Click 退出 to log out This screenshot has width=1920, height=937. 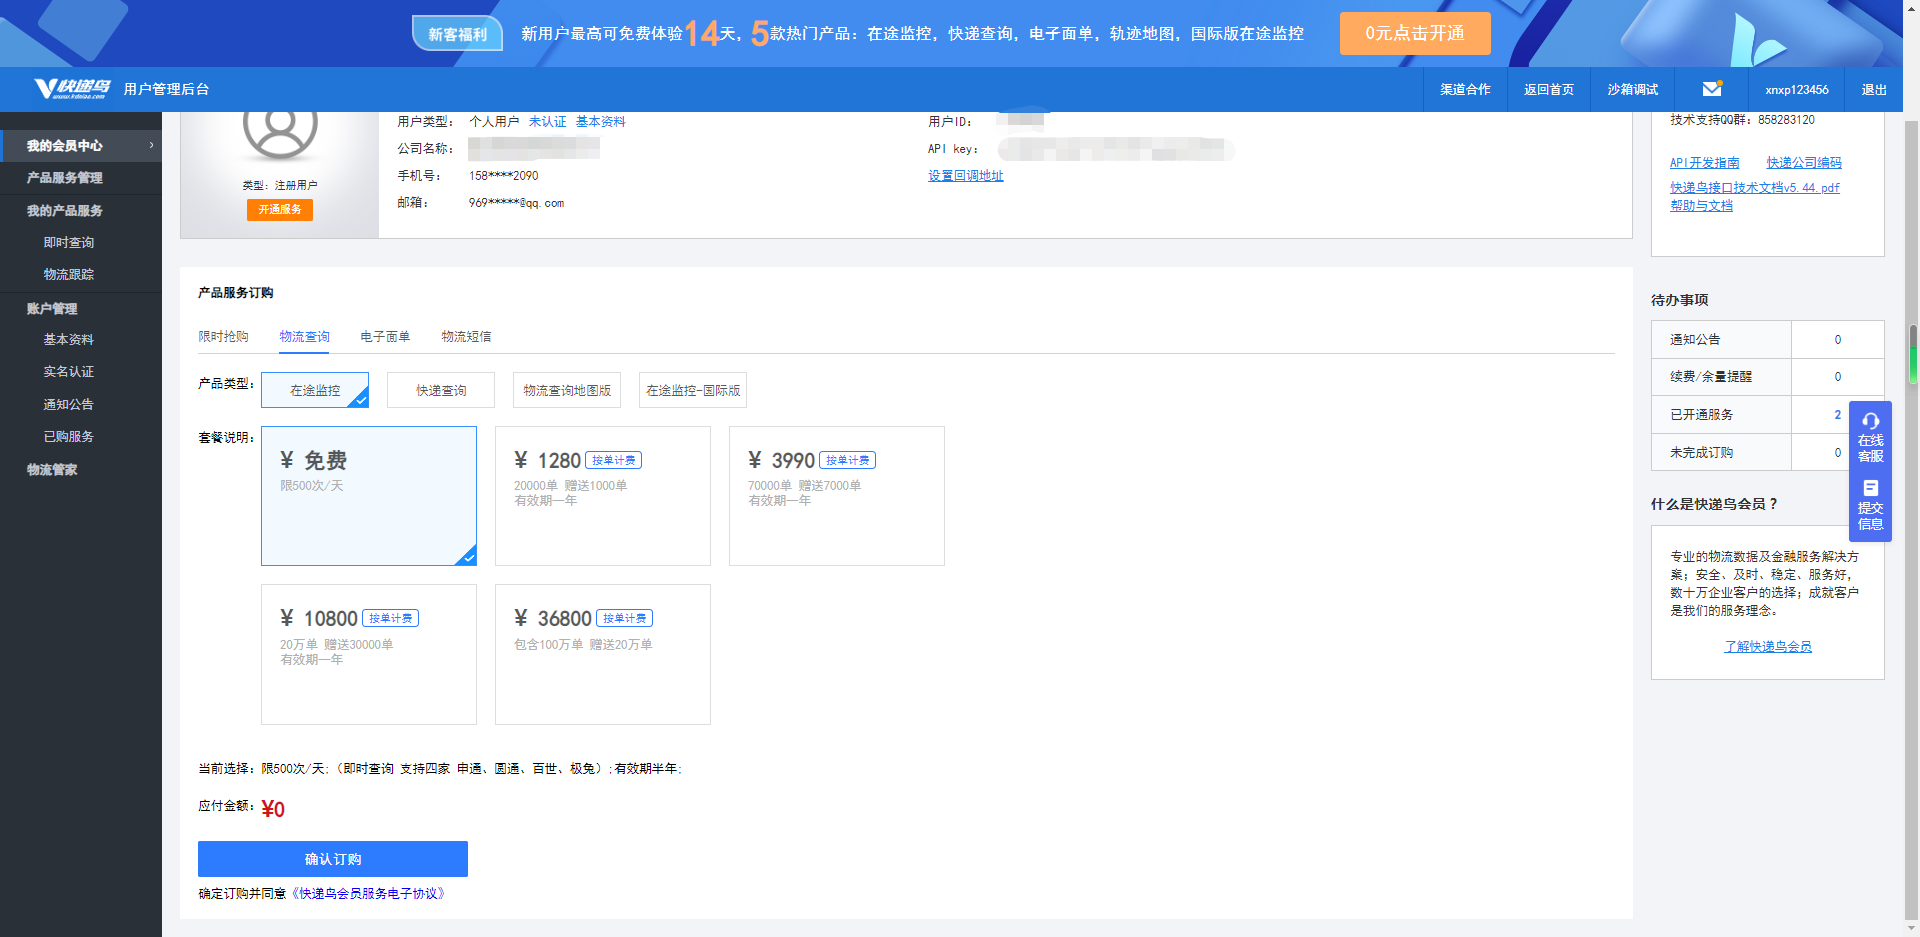pos(1874,89)
